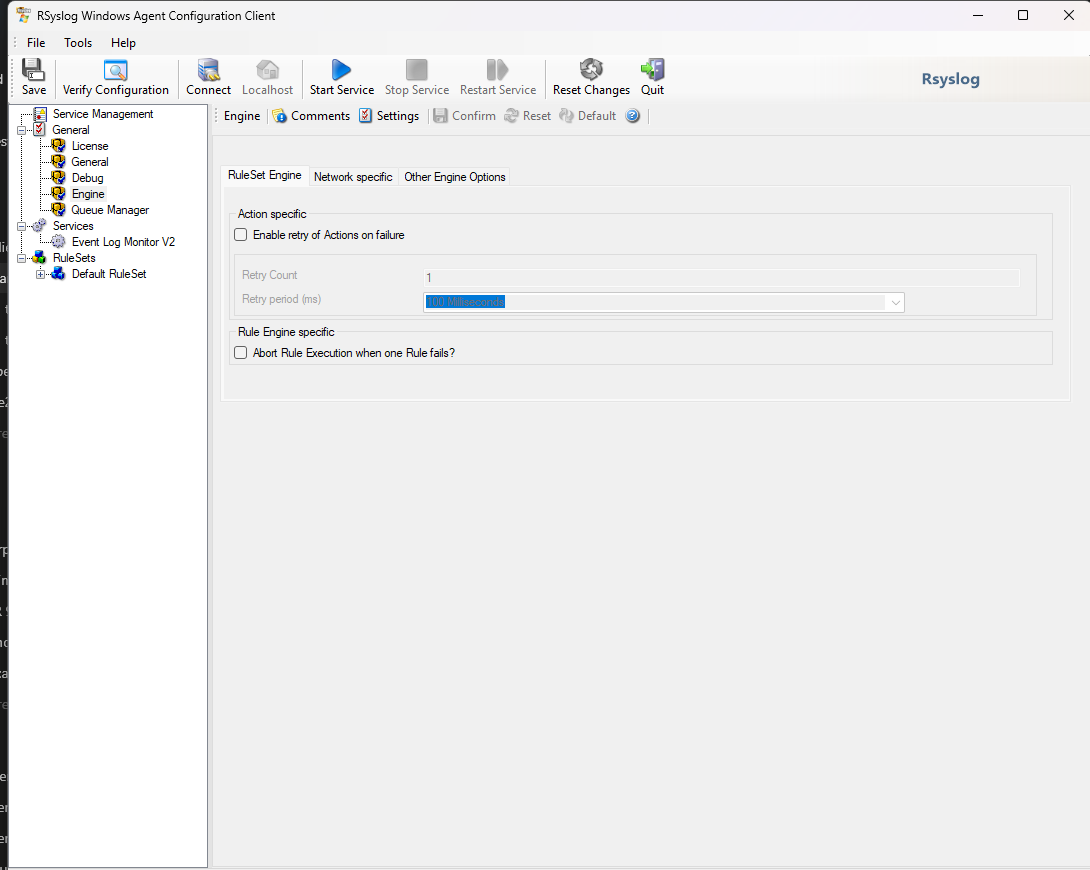Select the General child tree item label
The height and width of the screenshot is (870, 1090).
click(x=90, y=162)
